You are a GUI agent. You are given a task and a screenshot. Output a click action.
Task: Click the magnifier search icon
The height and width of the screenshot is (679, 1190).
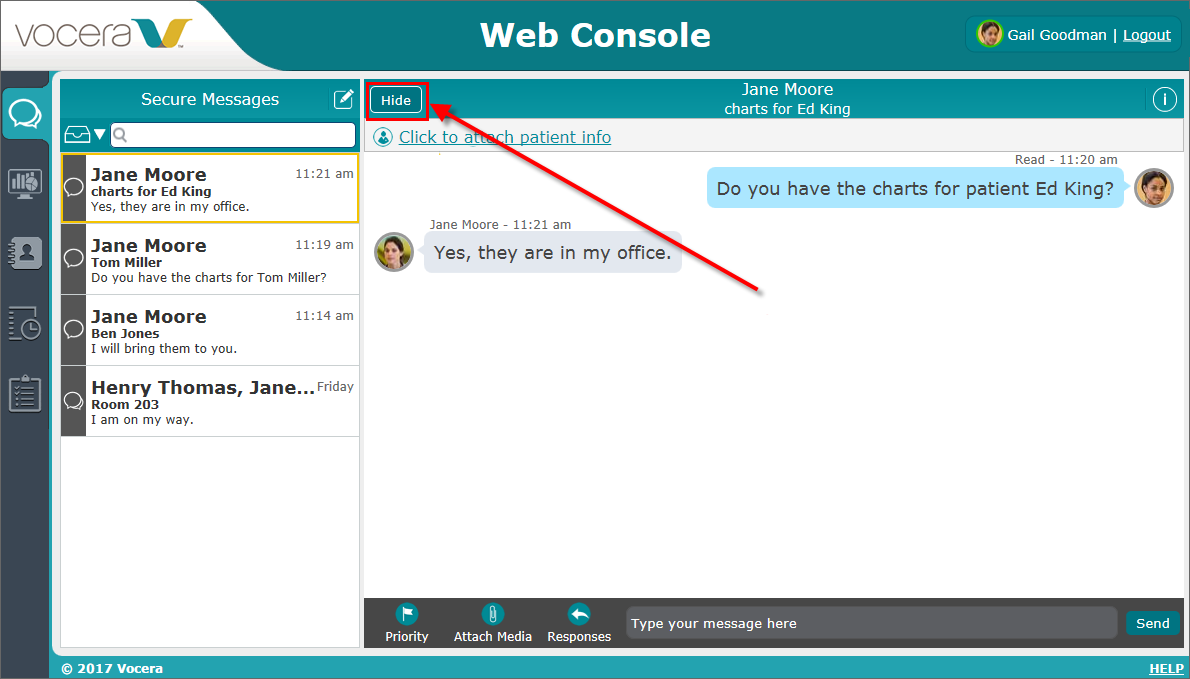click(x=120, y=135)
